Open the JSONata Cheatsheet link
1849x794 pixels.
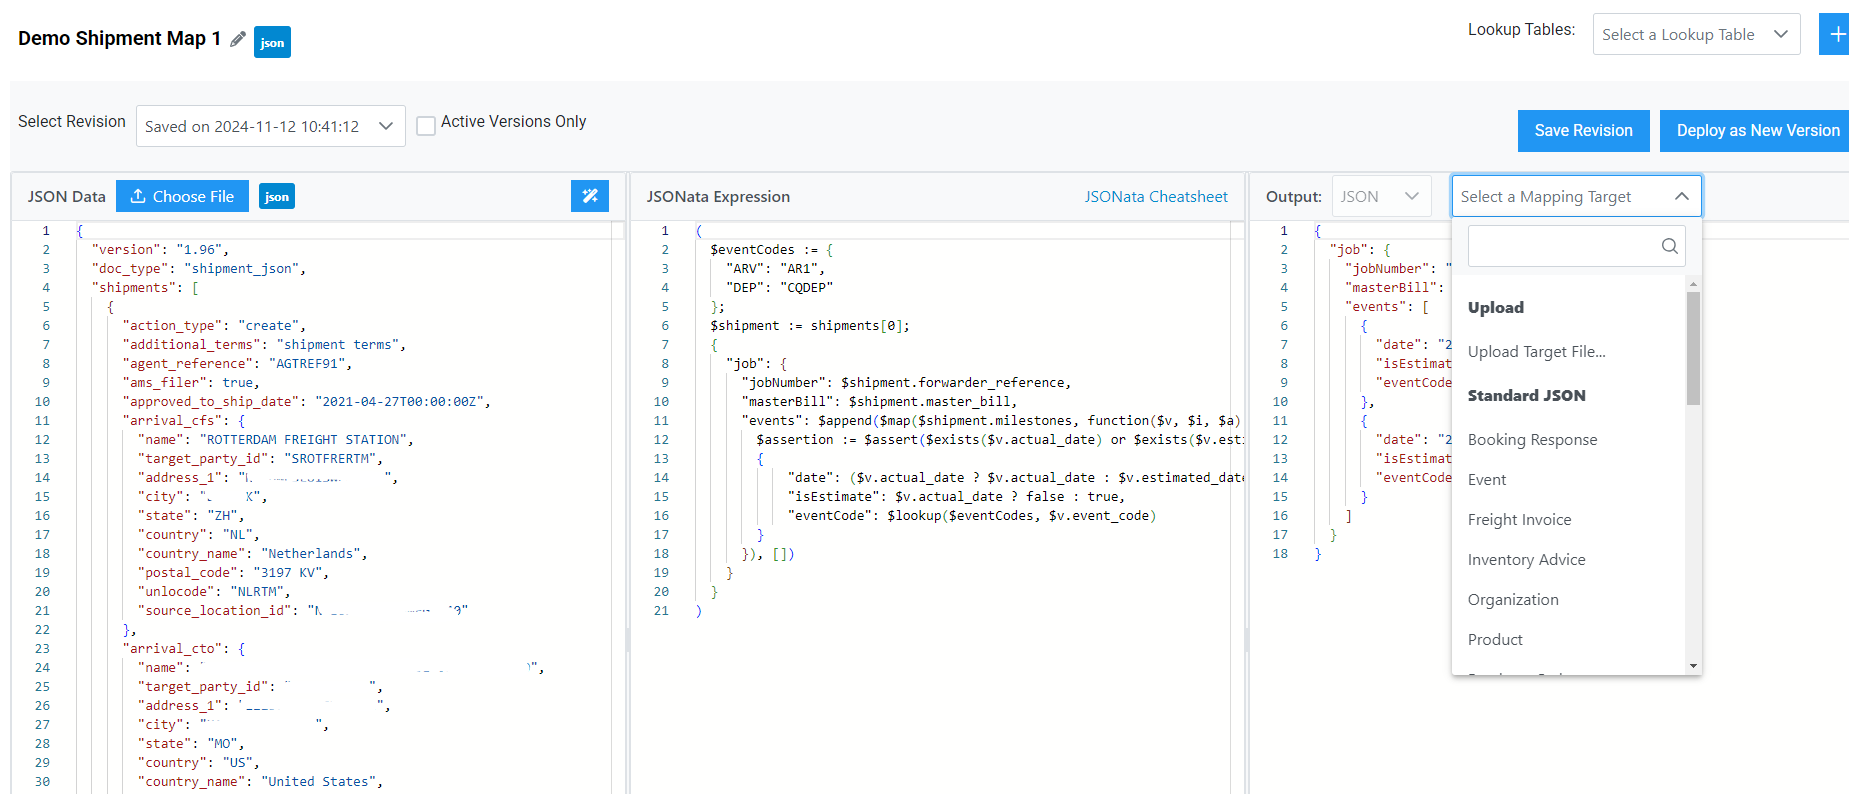pyautogui.click(x=1156, y=196)
